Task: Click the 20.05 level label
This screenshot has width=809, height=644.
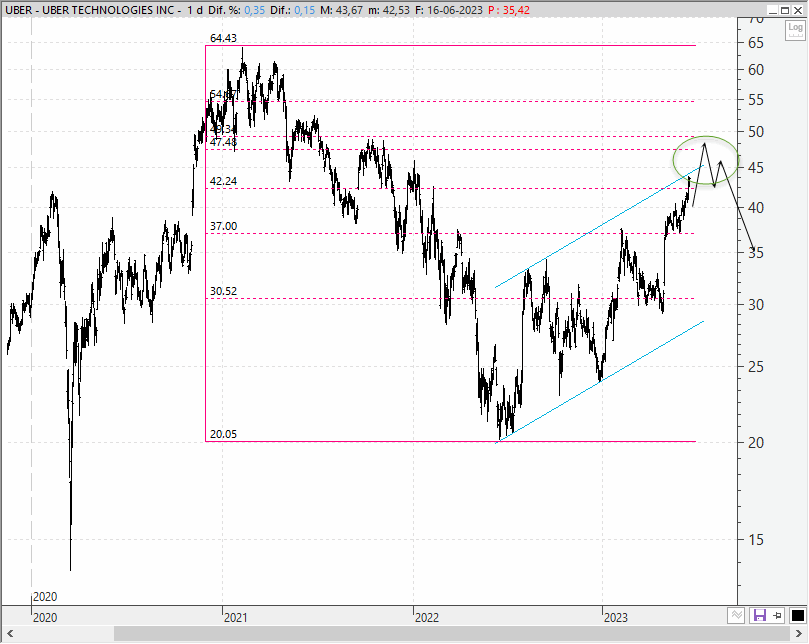Action: coord(223,434)
